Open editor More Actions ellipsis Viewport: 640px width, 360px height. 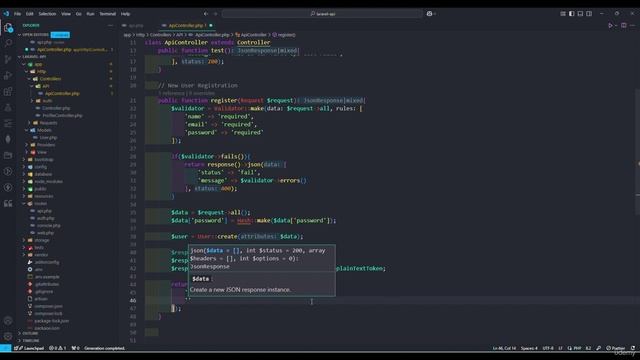[633, 25]
